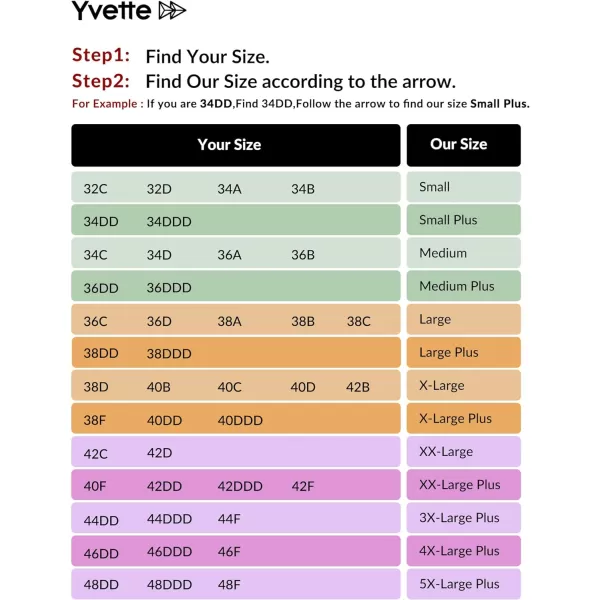Image resolution: width=600 pixels, height=600 pixels.
Task: Select the 32C size cell
Action: [96, 189]
